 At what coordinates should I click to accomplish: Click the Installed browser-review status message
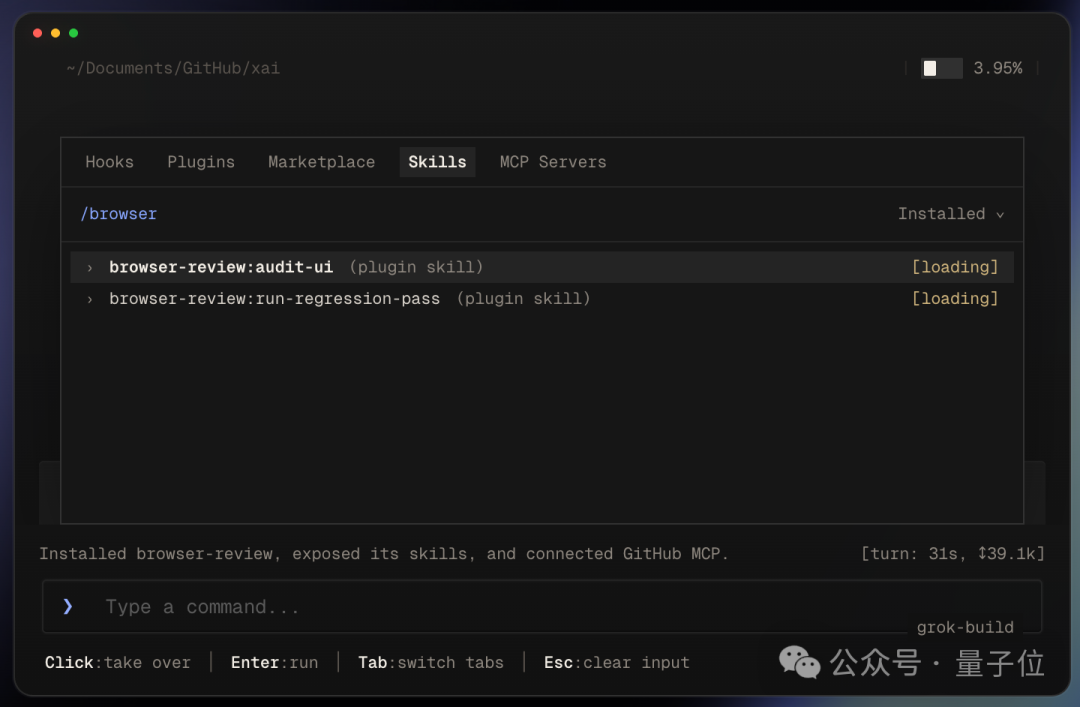(384, 553)
